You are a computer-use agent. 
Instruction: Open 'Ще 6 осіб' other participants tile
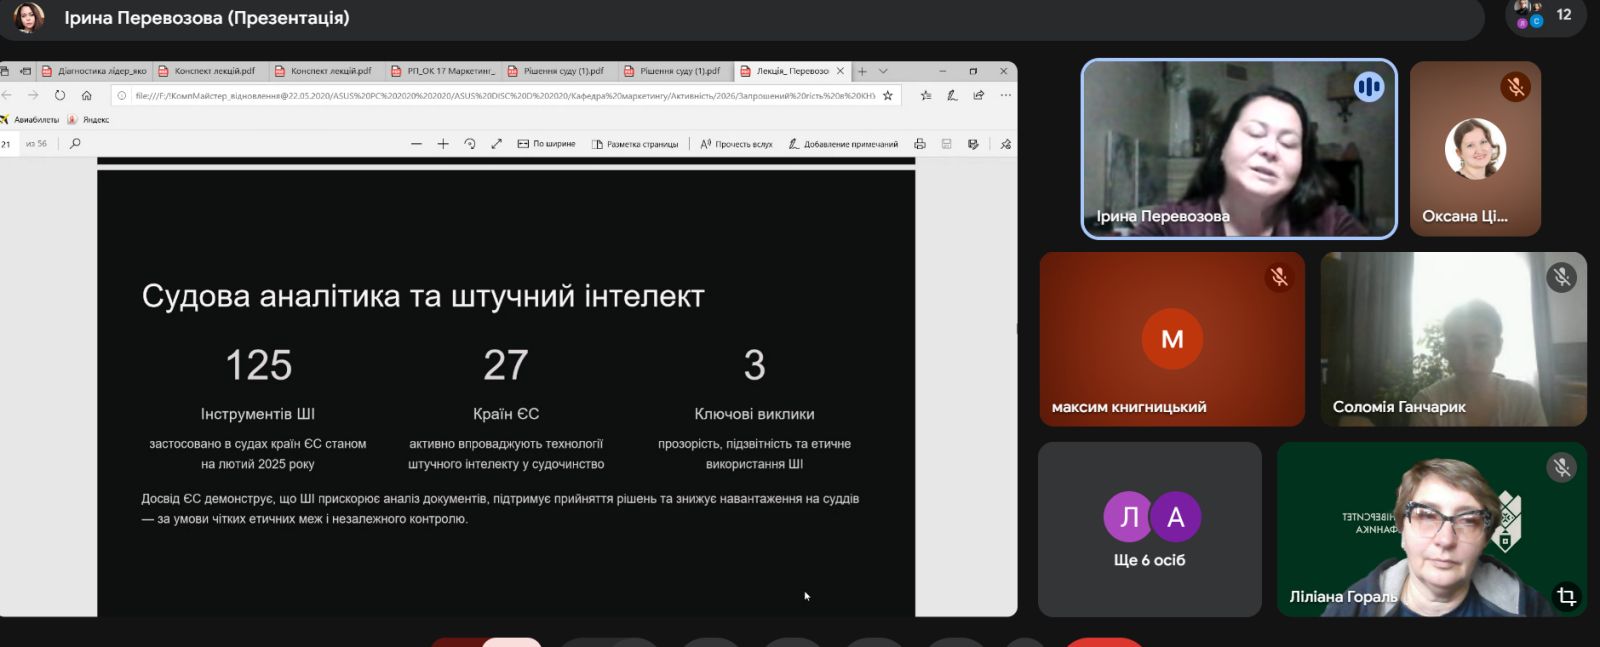1150,529
